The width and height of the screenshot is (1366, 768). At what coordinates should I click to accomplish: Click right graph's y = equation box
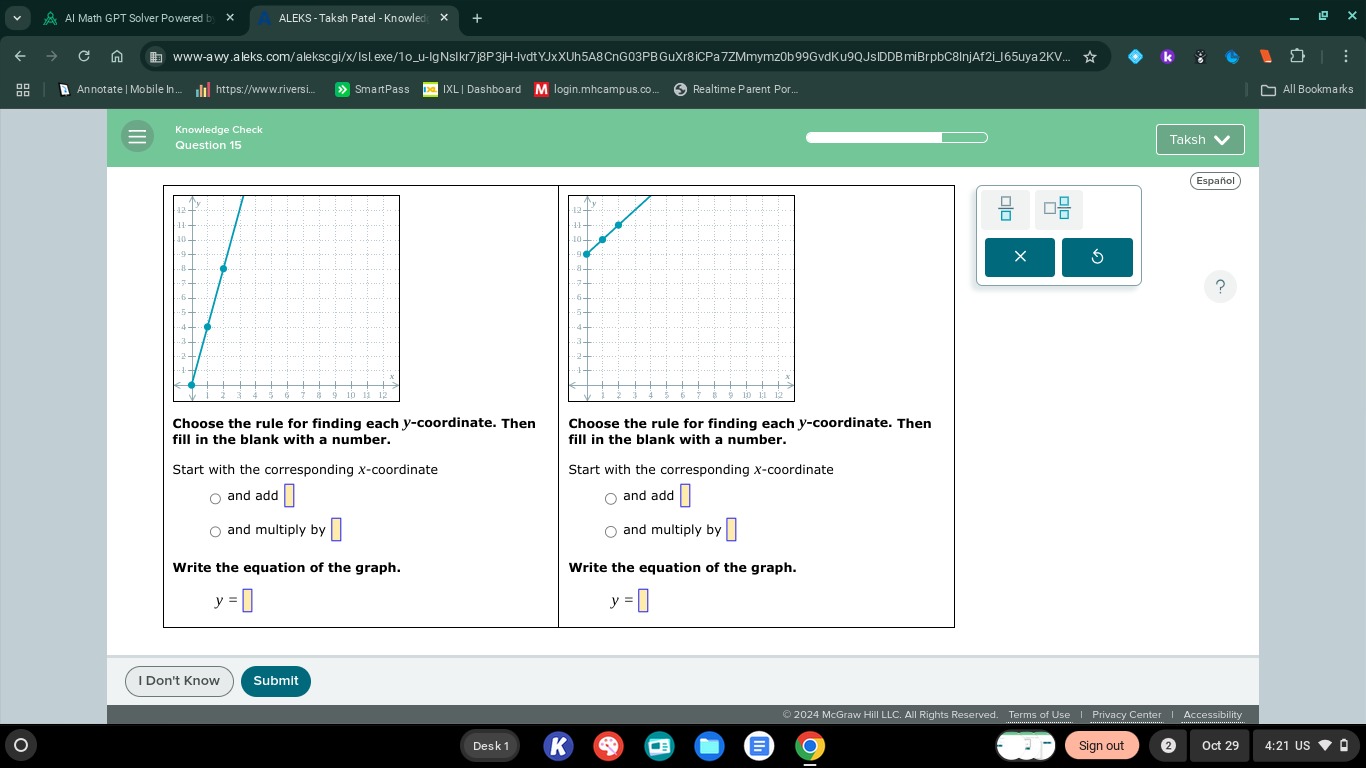pyautogui.click(x=643, y=600)
